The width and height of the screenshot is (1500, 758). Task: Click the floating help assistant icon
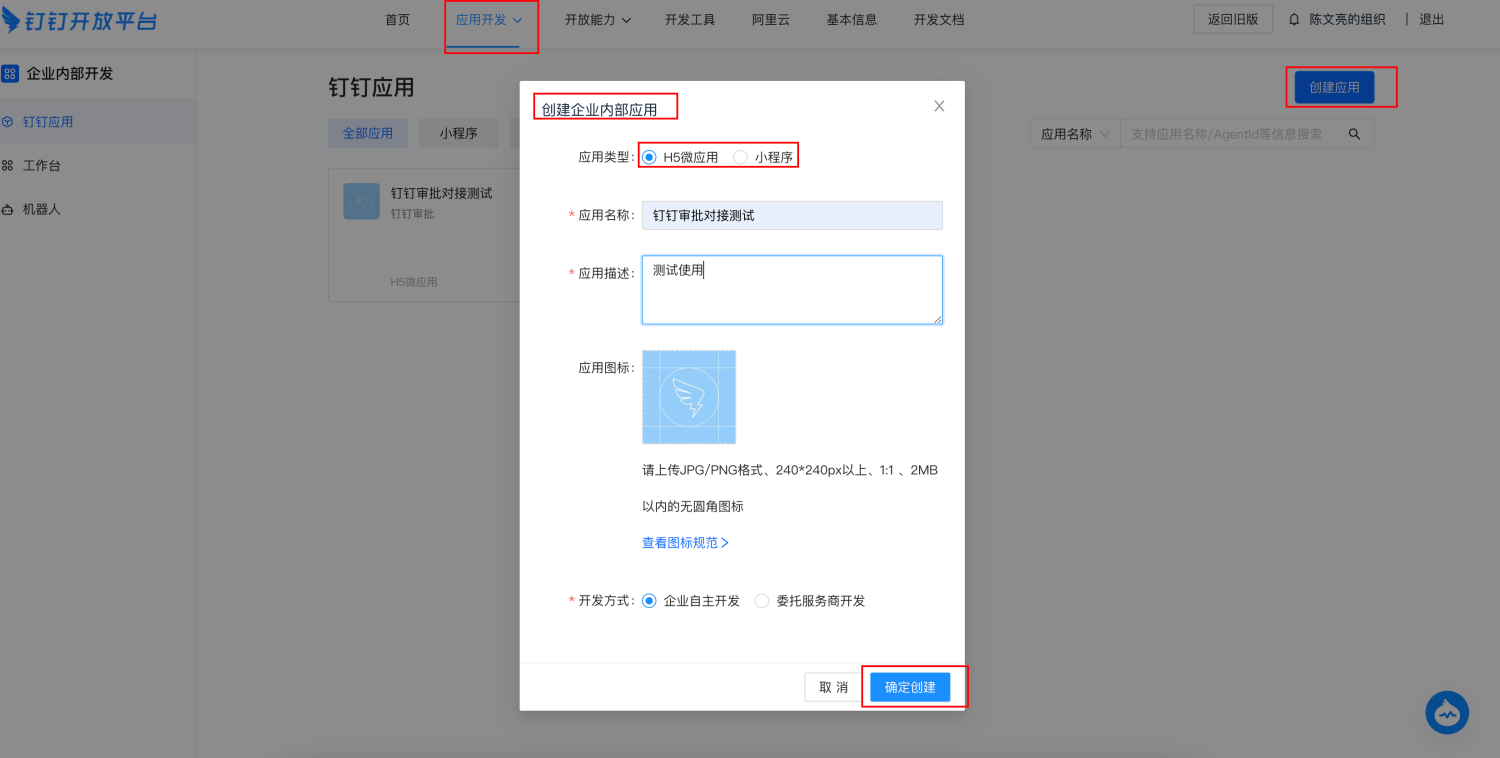(1447, 713)
